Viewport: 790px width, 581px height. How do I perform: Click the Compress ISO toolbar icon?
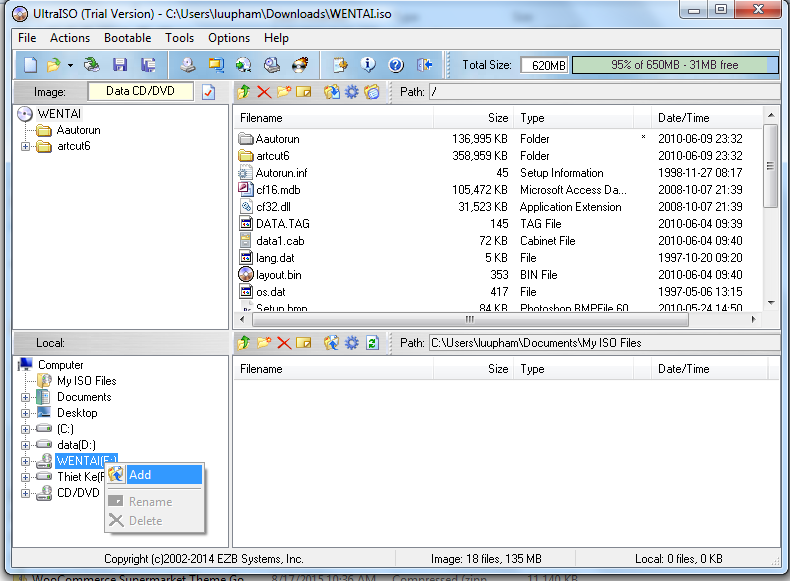click(x=217, y=65)
